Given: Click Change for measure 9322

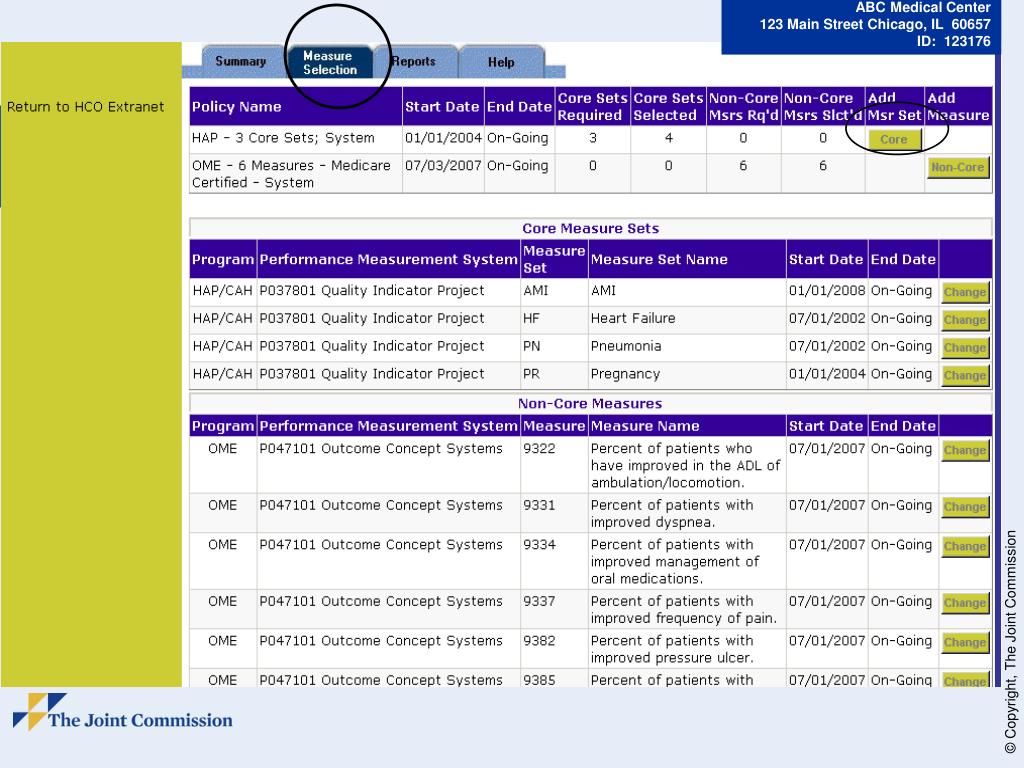Looking at the screenshot, I should (965, 450).
